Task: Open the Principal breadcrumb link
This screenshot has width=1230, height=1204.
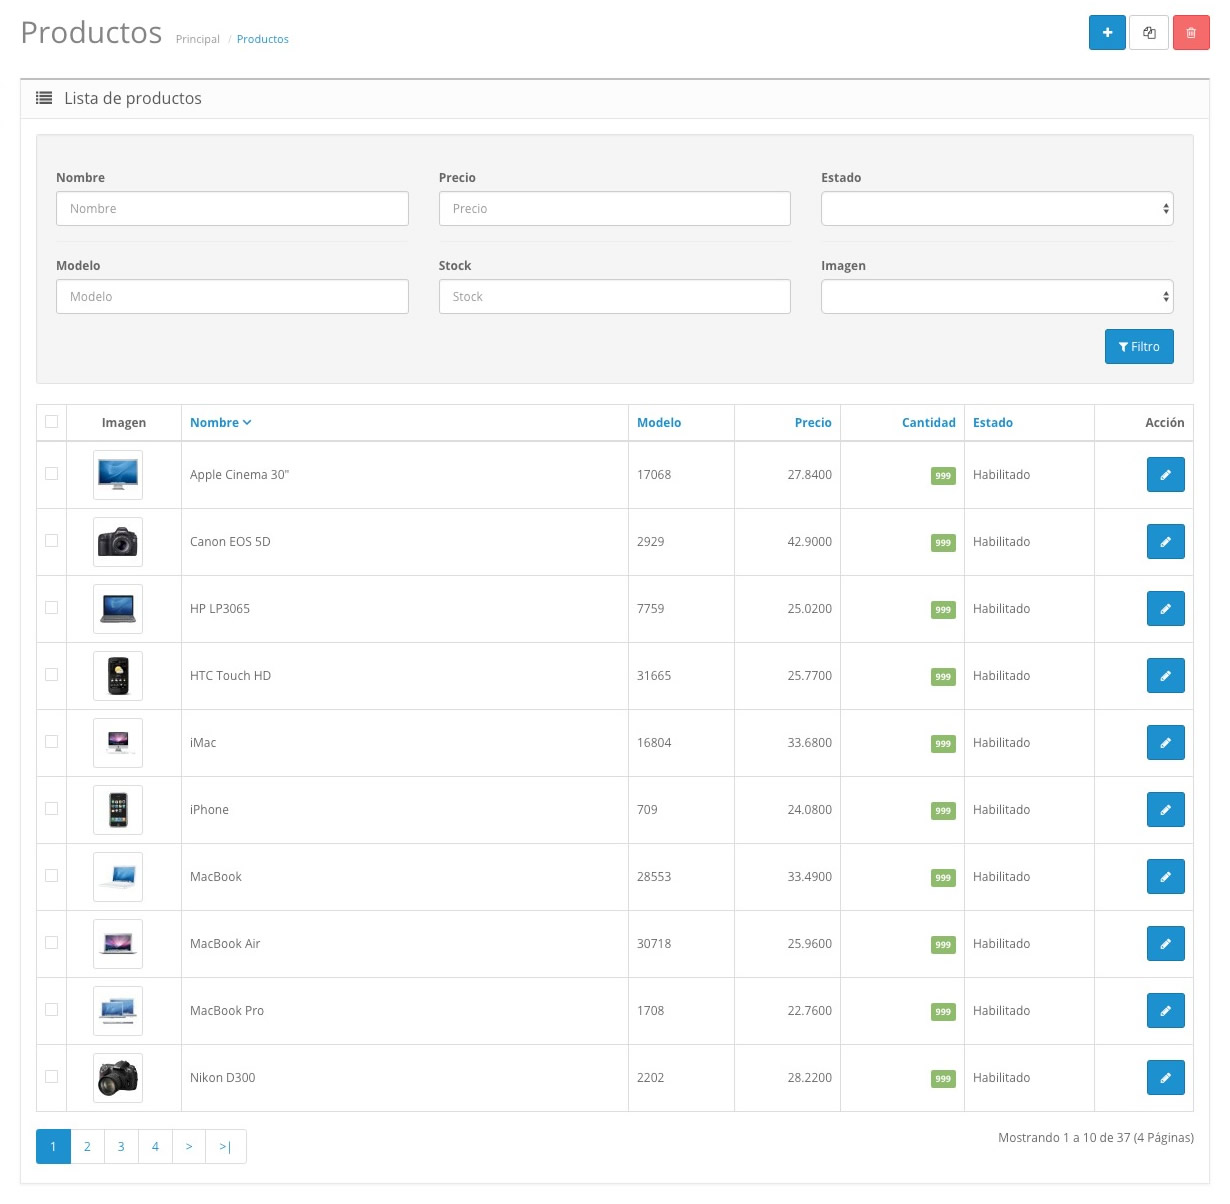Action: [x=197, y=39]
